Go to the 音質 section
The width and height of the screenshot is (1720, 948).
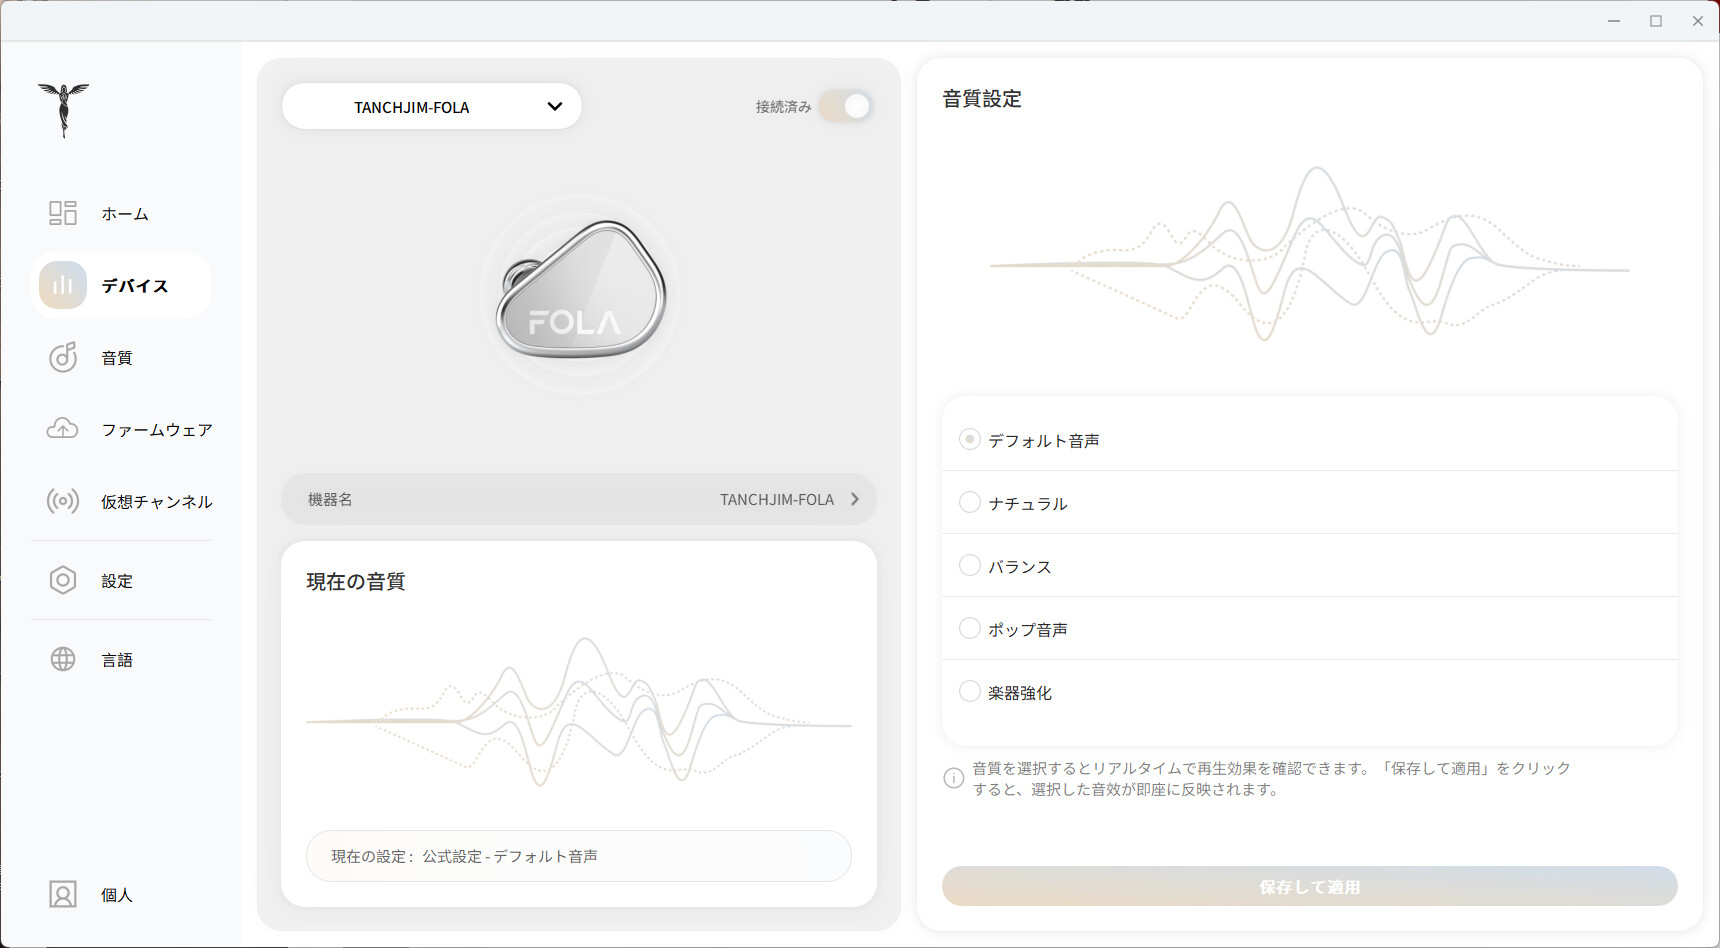point(117,358)
